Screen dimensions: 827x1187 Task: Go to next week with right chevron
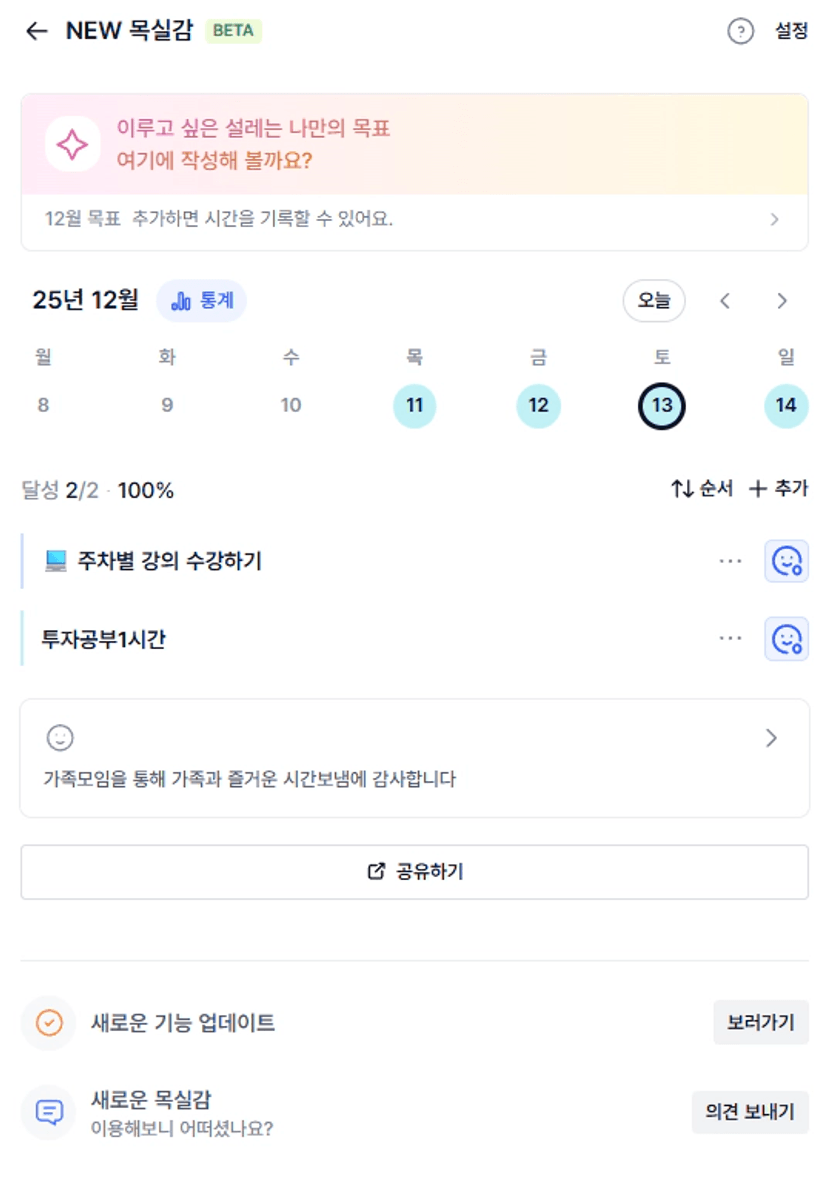click(782, 301)
